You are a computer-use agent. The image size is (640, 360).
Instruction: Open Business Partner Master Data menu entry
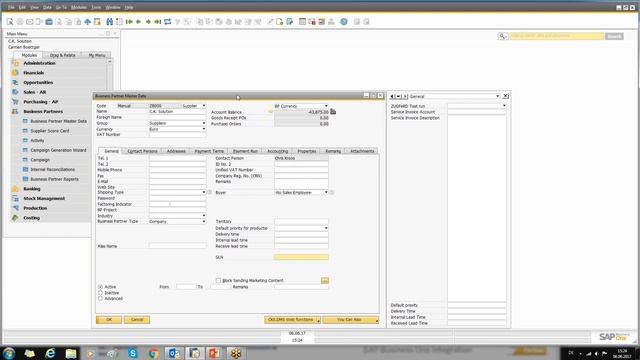click(58, 121)
